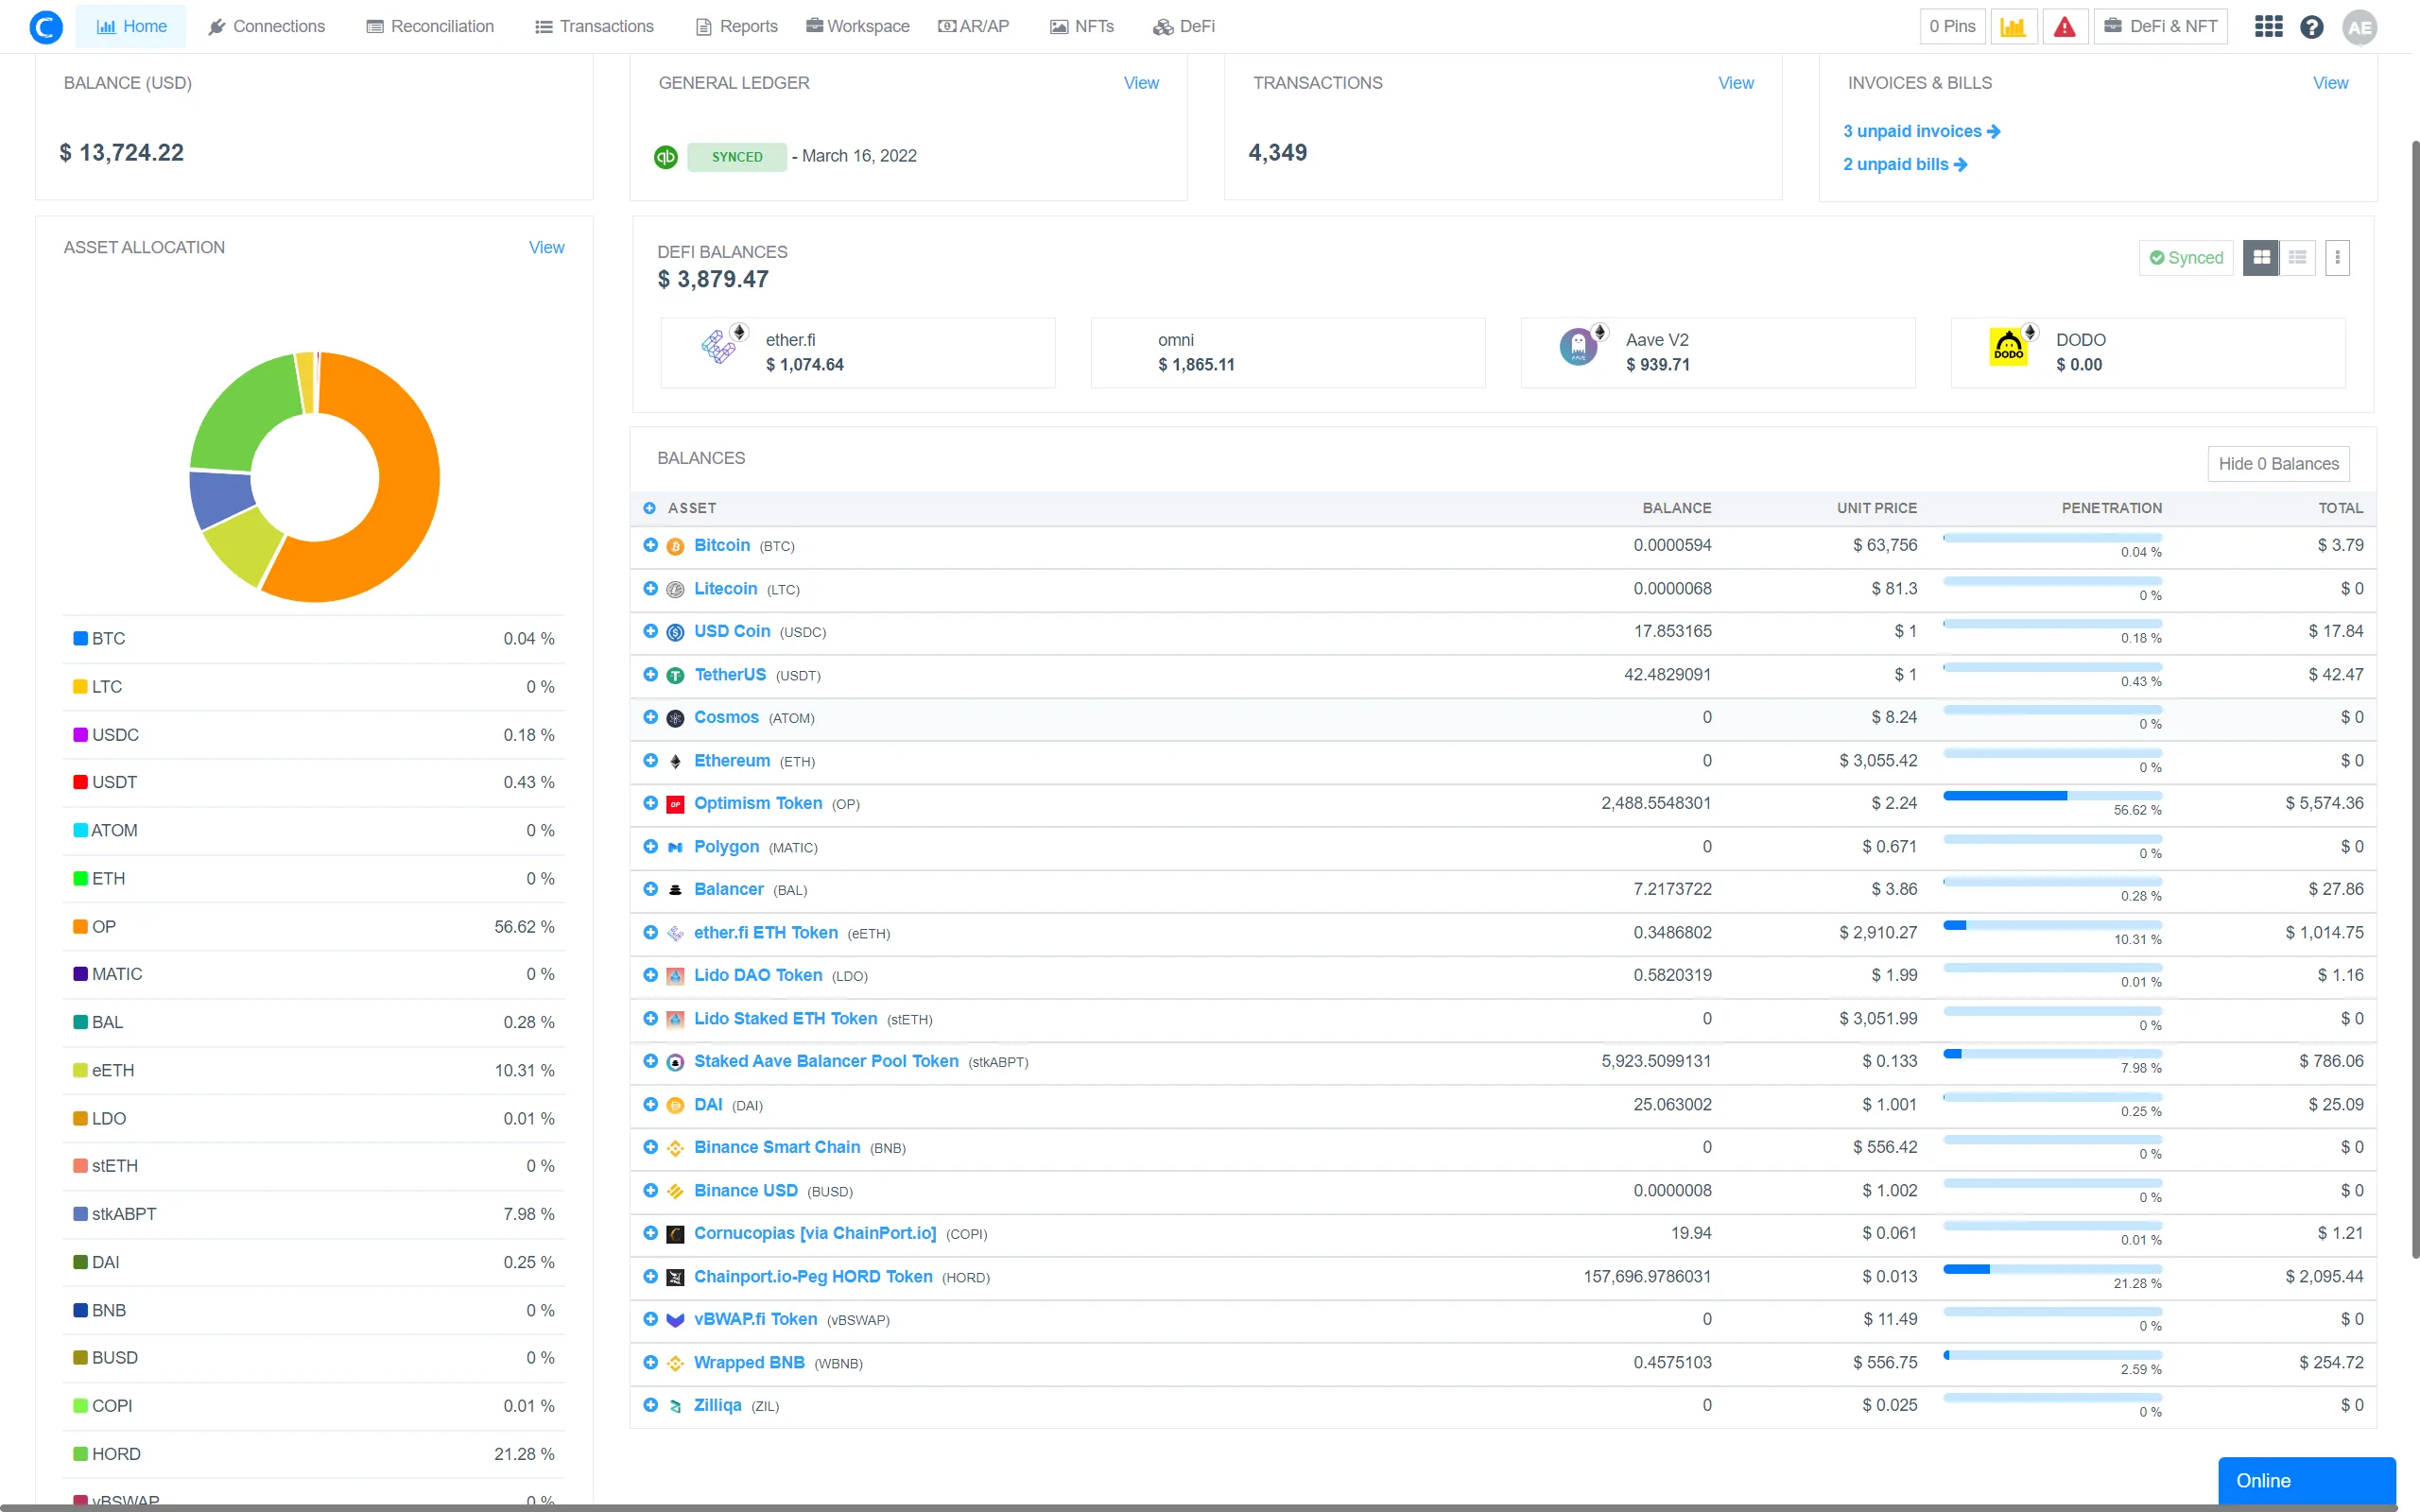Click the QuickBooks sync icon in General Ledger

tap(666, 157)
